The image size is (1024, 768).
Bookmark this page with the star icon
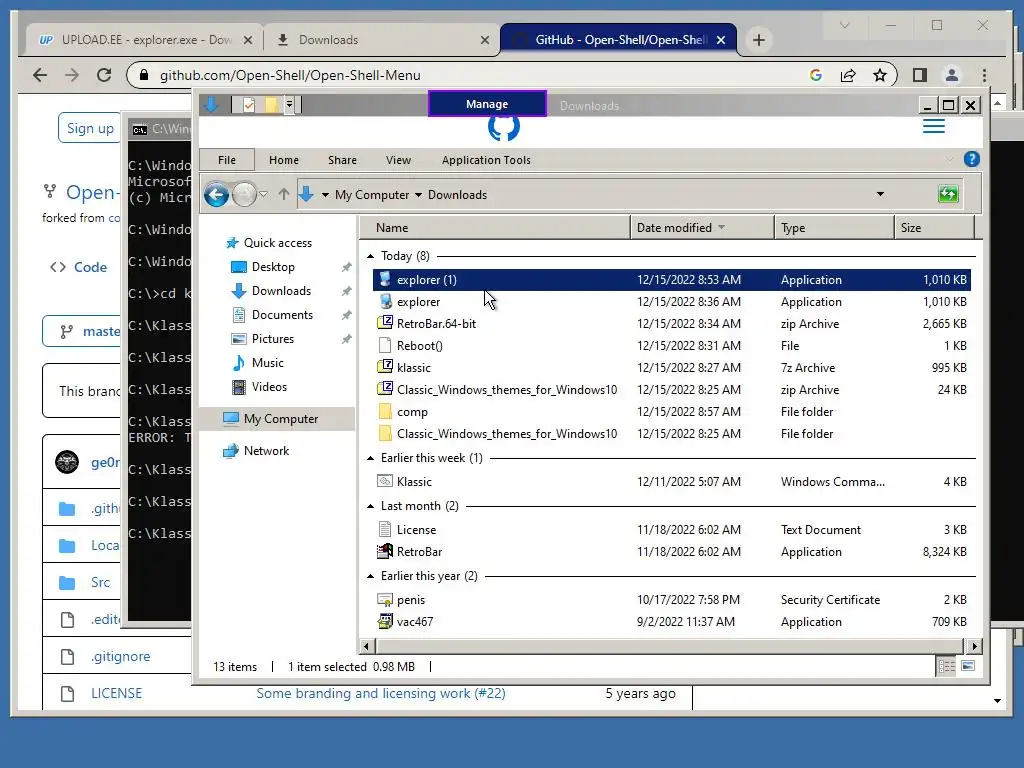click(x=880, y=75)
